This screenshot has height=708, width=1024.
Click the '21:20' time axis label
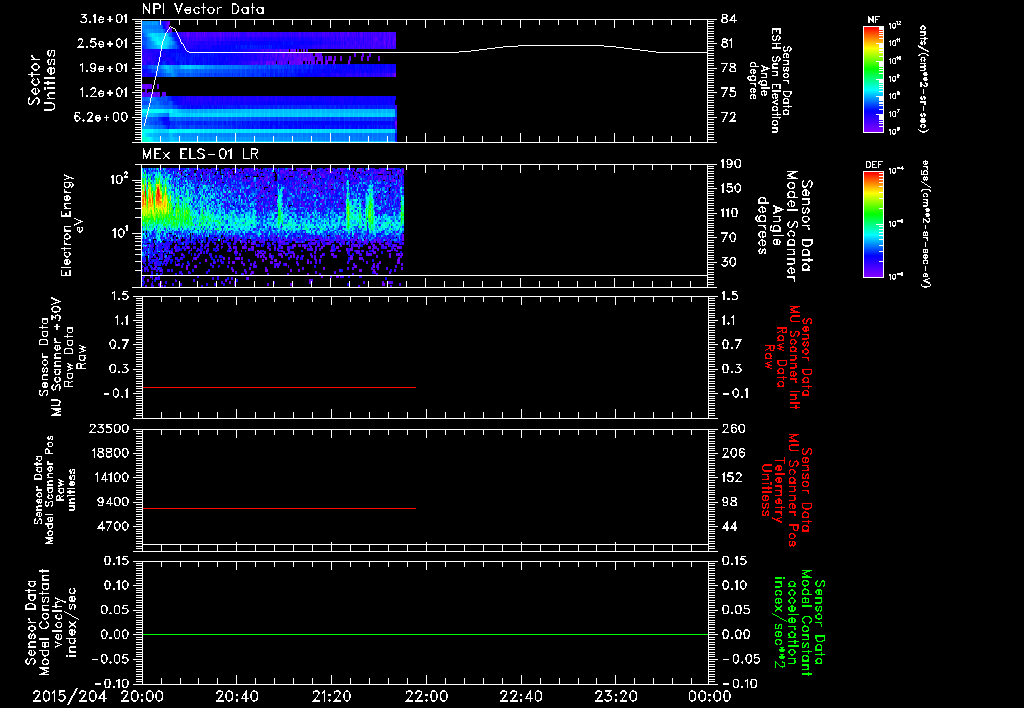coord(331,696)
